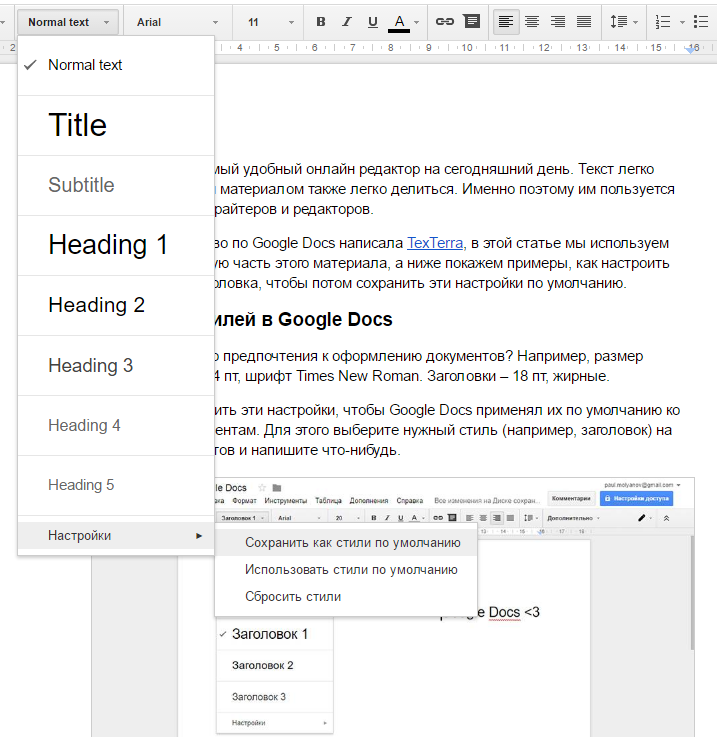This screenshot has width=717, height=737.
Task: Open the TexTerra hyperlink
Action: tap(435, 243)
